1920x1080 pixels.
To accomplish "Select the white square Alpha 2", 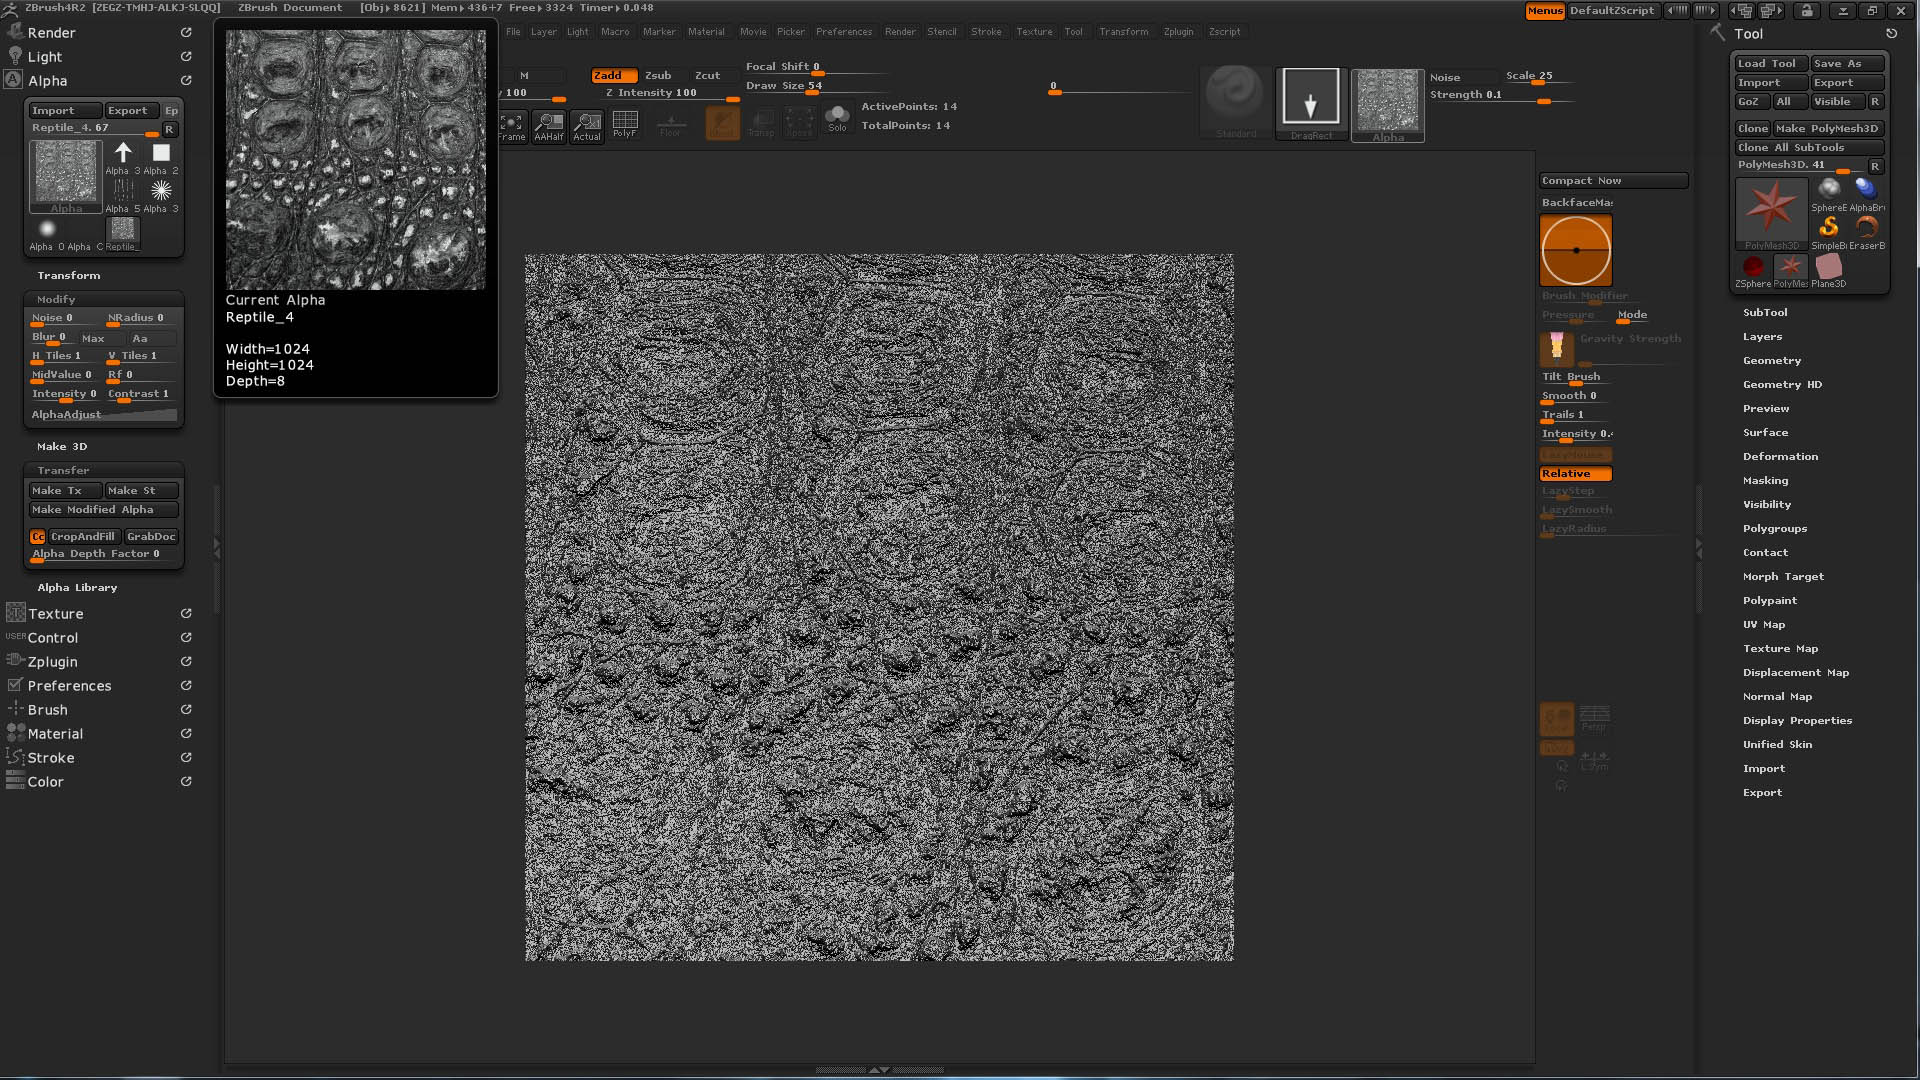I will (161, 157).
